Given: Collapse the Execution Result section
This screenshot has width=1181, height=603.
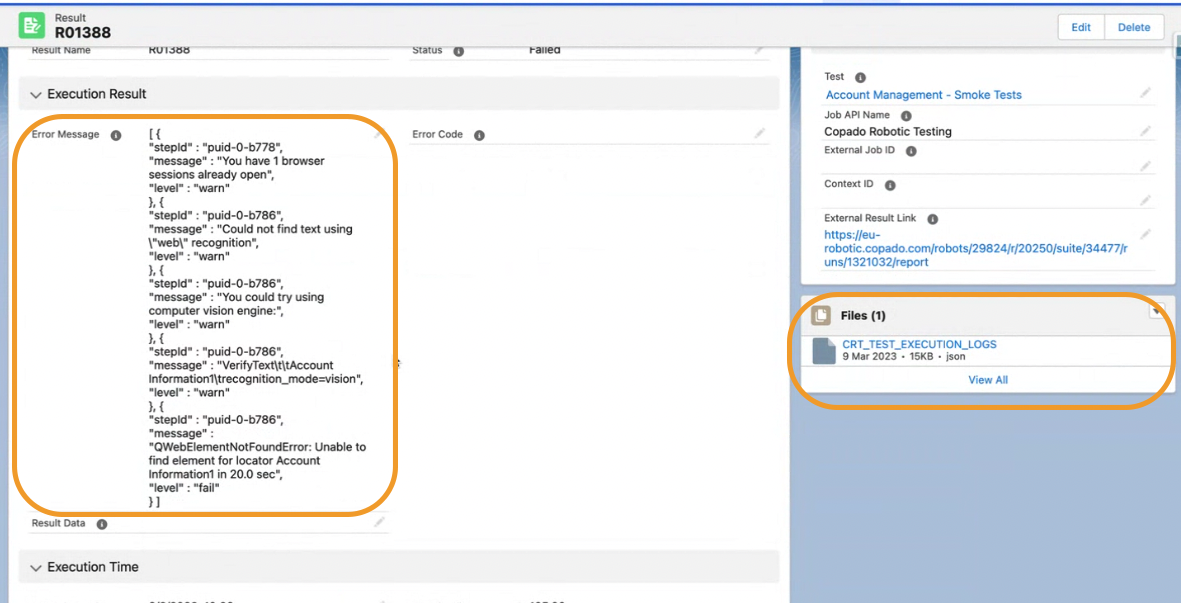Looking at the screenshot, I should [x=36, y=95].
